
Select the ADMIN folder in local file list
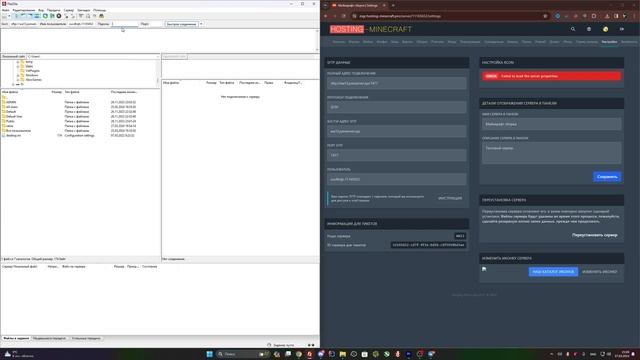[11, 102]
